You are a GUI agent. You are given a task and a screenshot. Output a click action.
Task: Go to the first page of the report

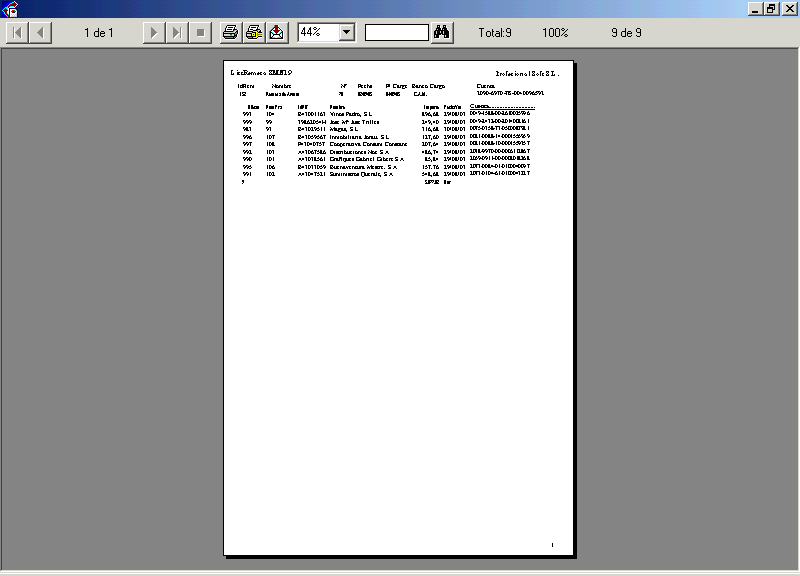tap(18, 33)
